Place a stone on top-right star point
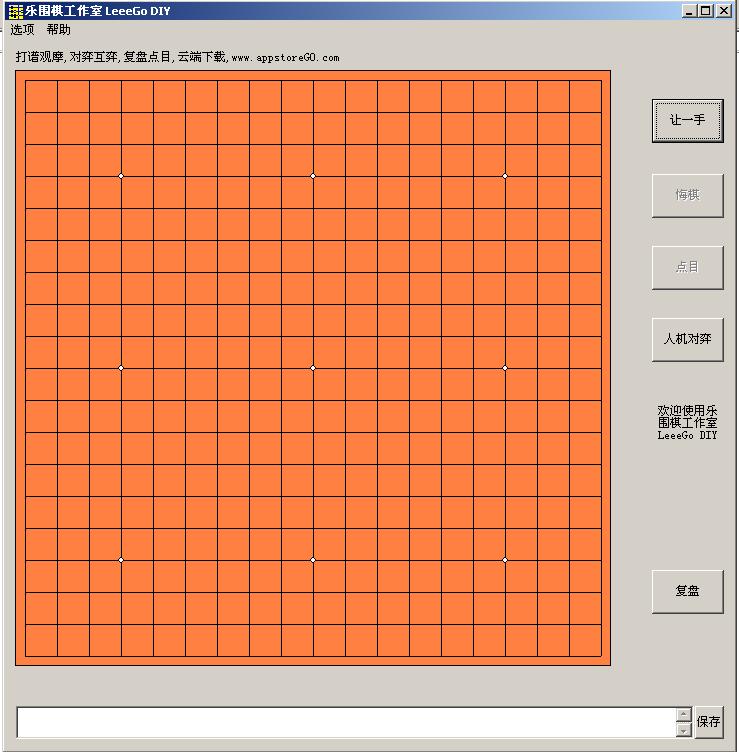The width and height of the screenshot is (739, 752). [505, 176]
